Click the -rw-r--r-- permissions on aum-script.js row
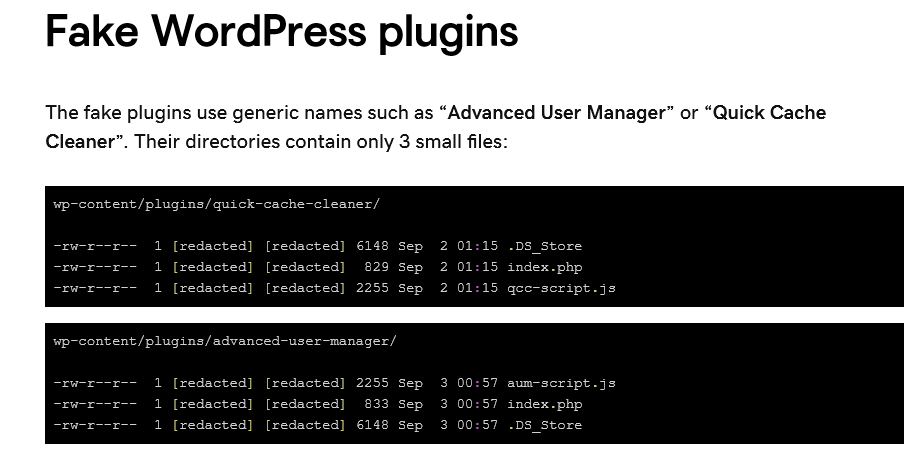The width and height of the screenshot is (921, 457). [95, 383]
